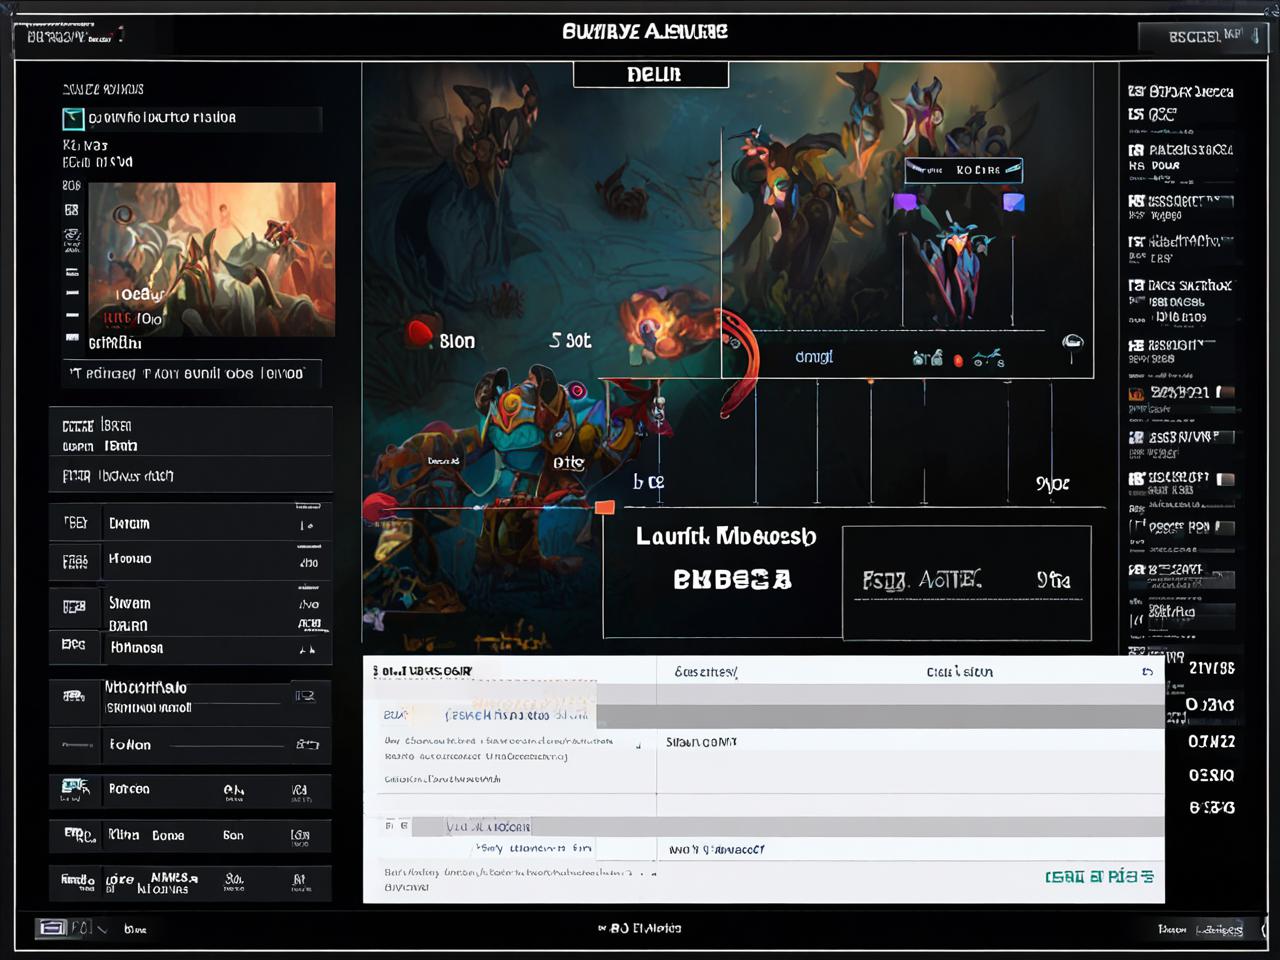
Task: Expand the chevron beside bottom-left window icon
Action: (102, 929)
